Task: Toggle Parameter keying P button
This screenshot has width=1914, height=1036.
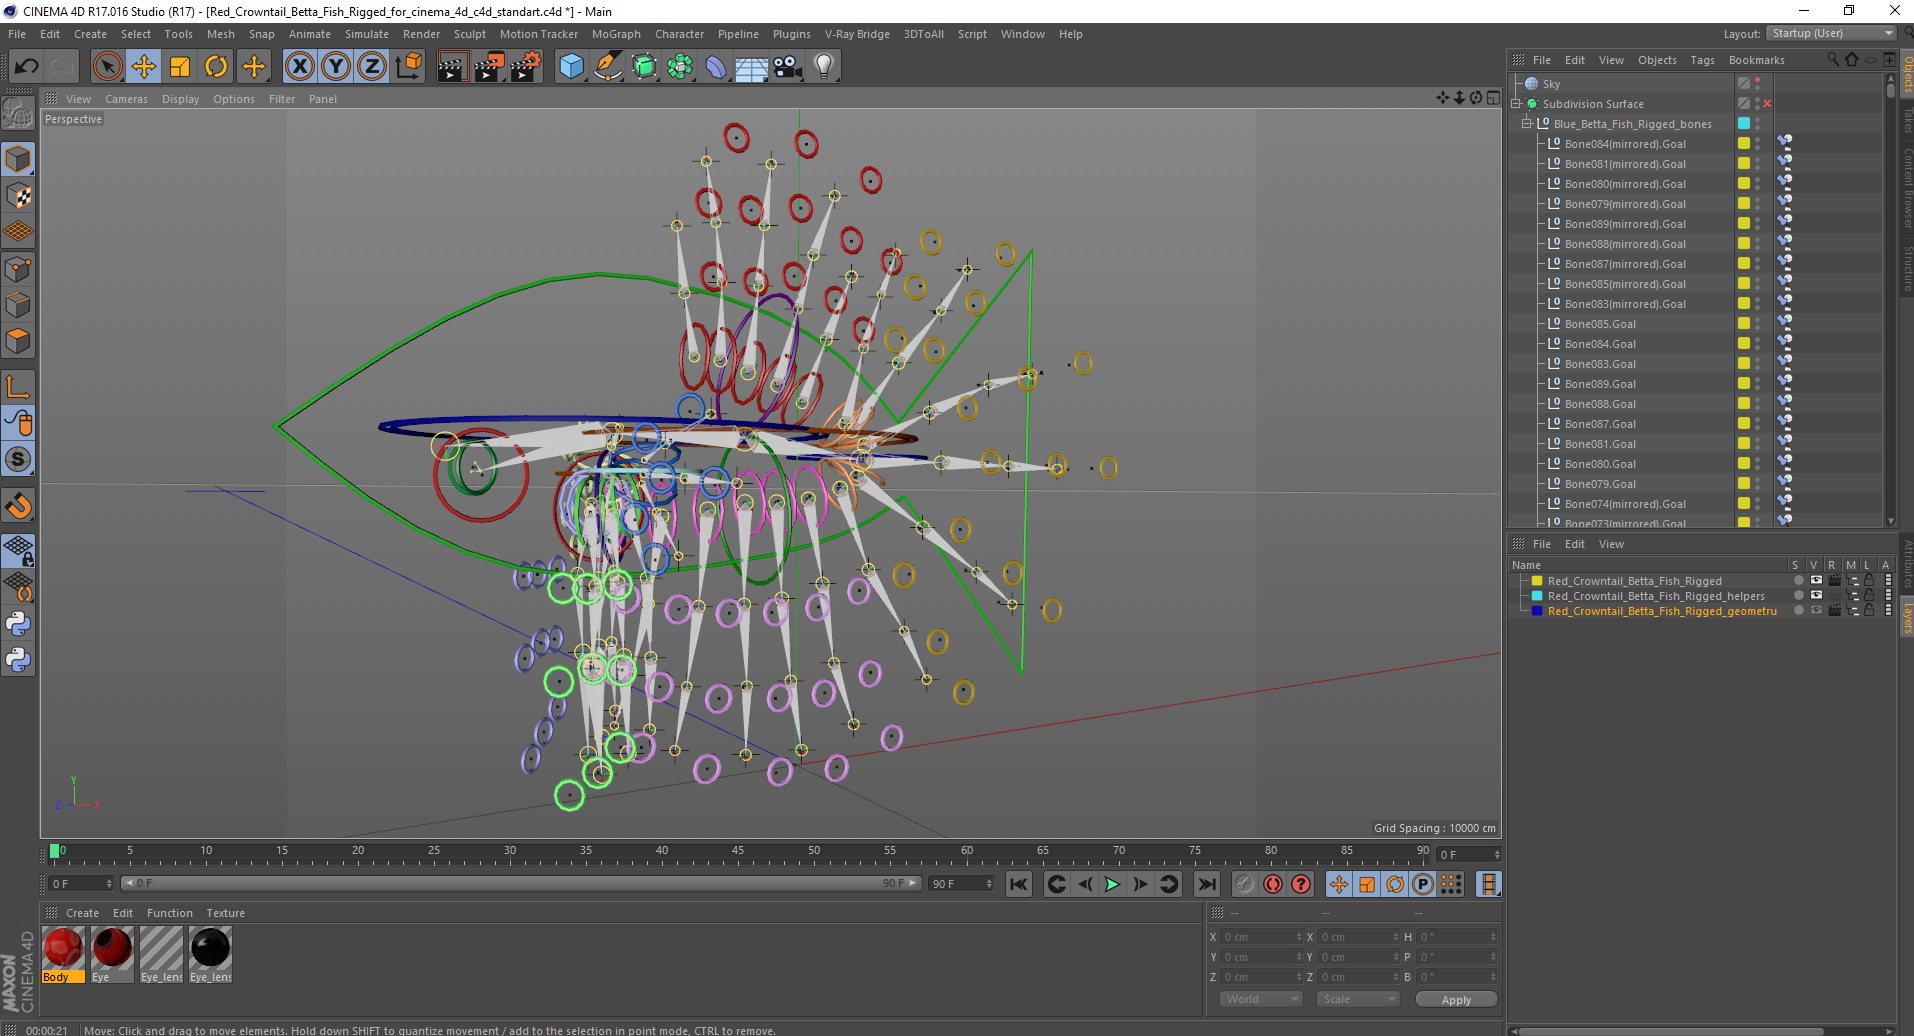Action: 1423,884
